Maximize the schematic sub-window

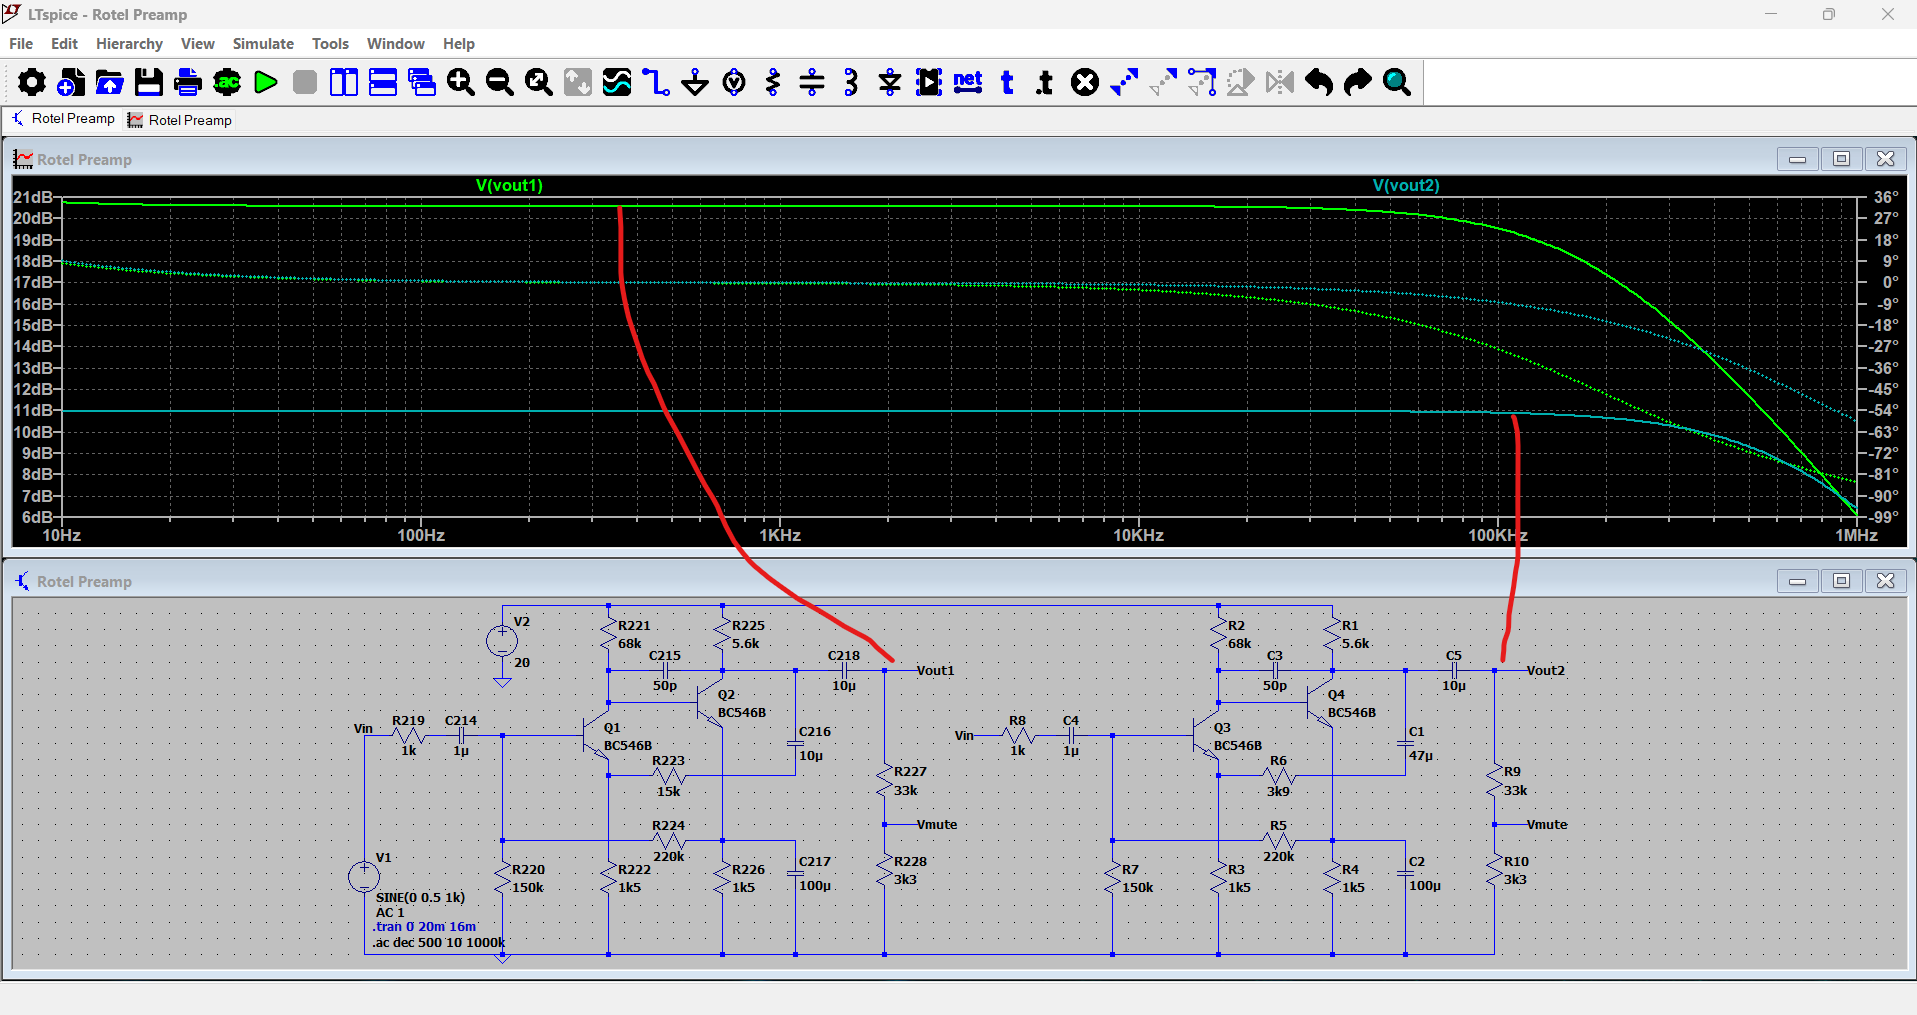[1841, 581]
